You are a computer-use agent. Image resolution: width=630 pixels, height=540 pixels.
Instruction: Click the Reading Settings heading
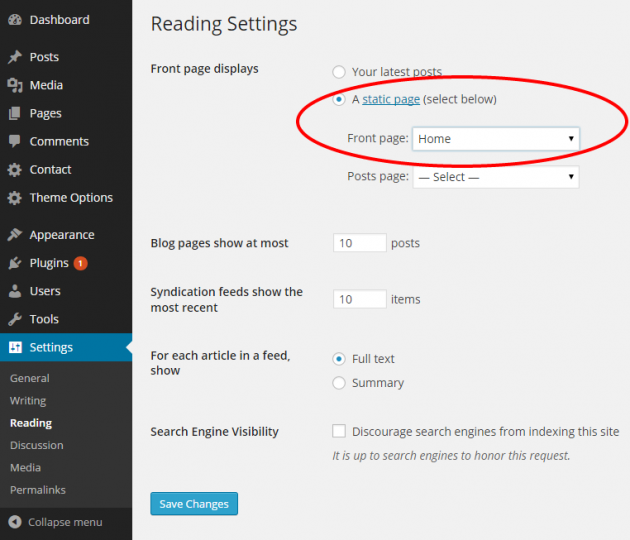click(224, 24)
